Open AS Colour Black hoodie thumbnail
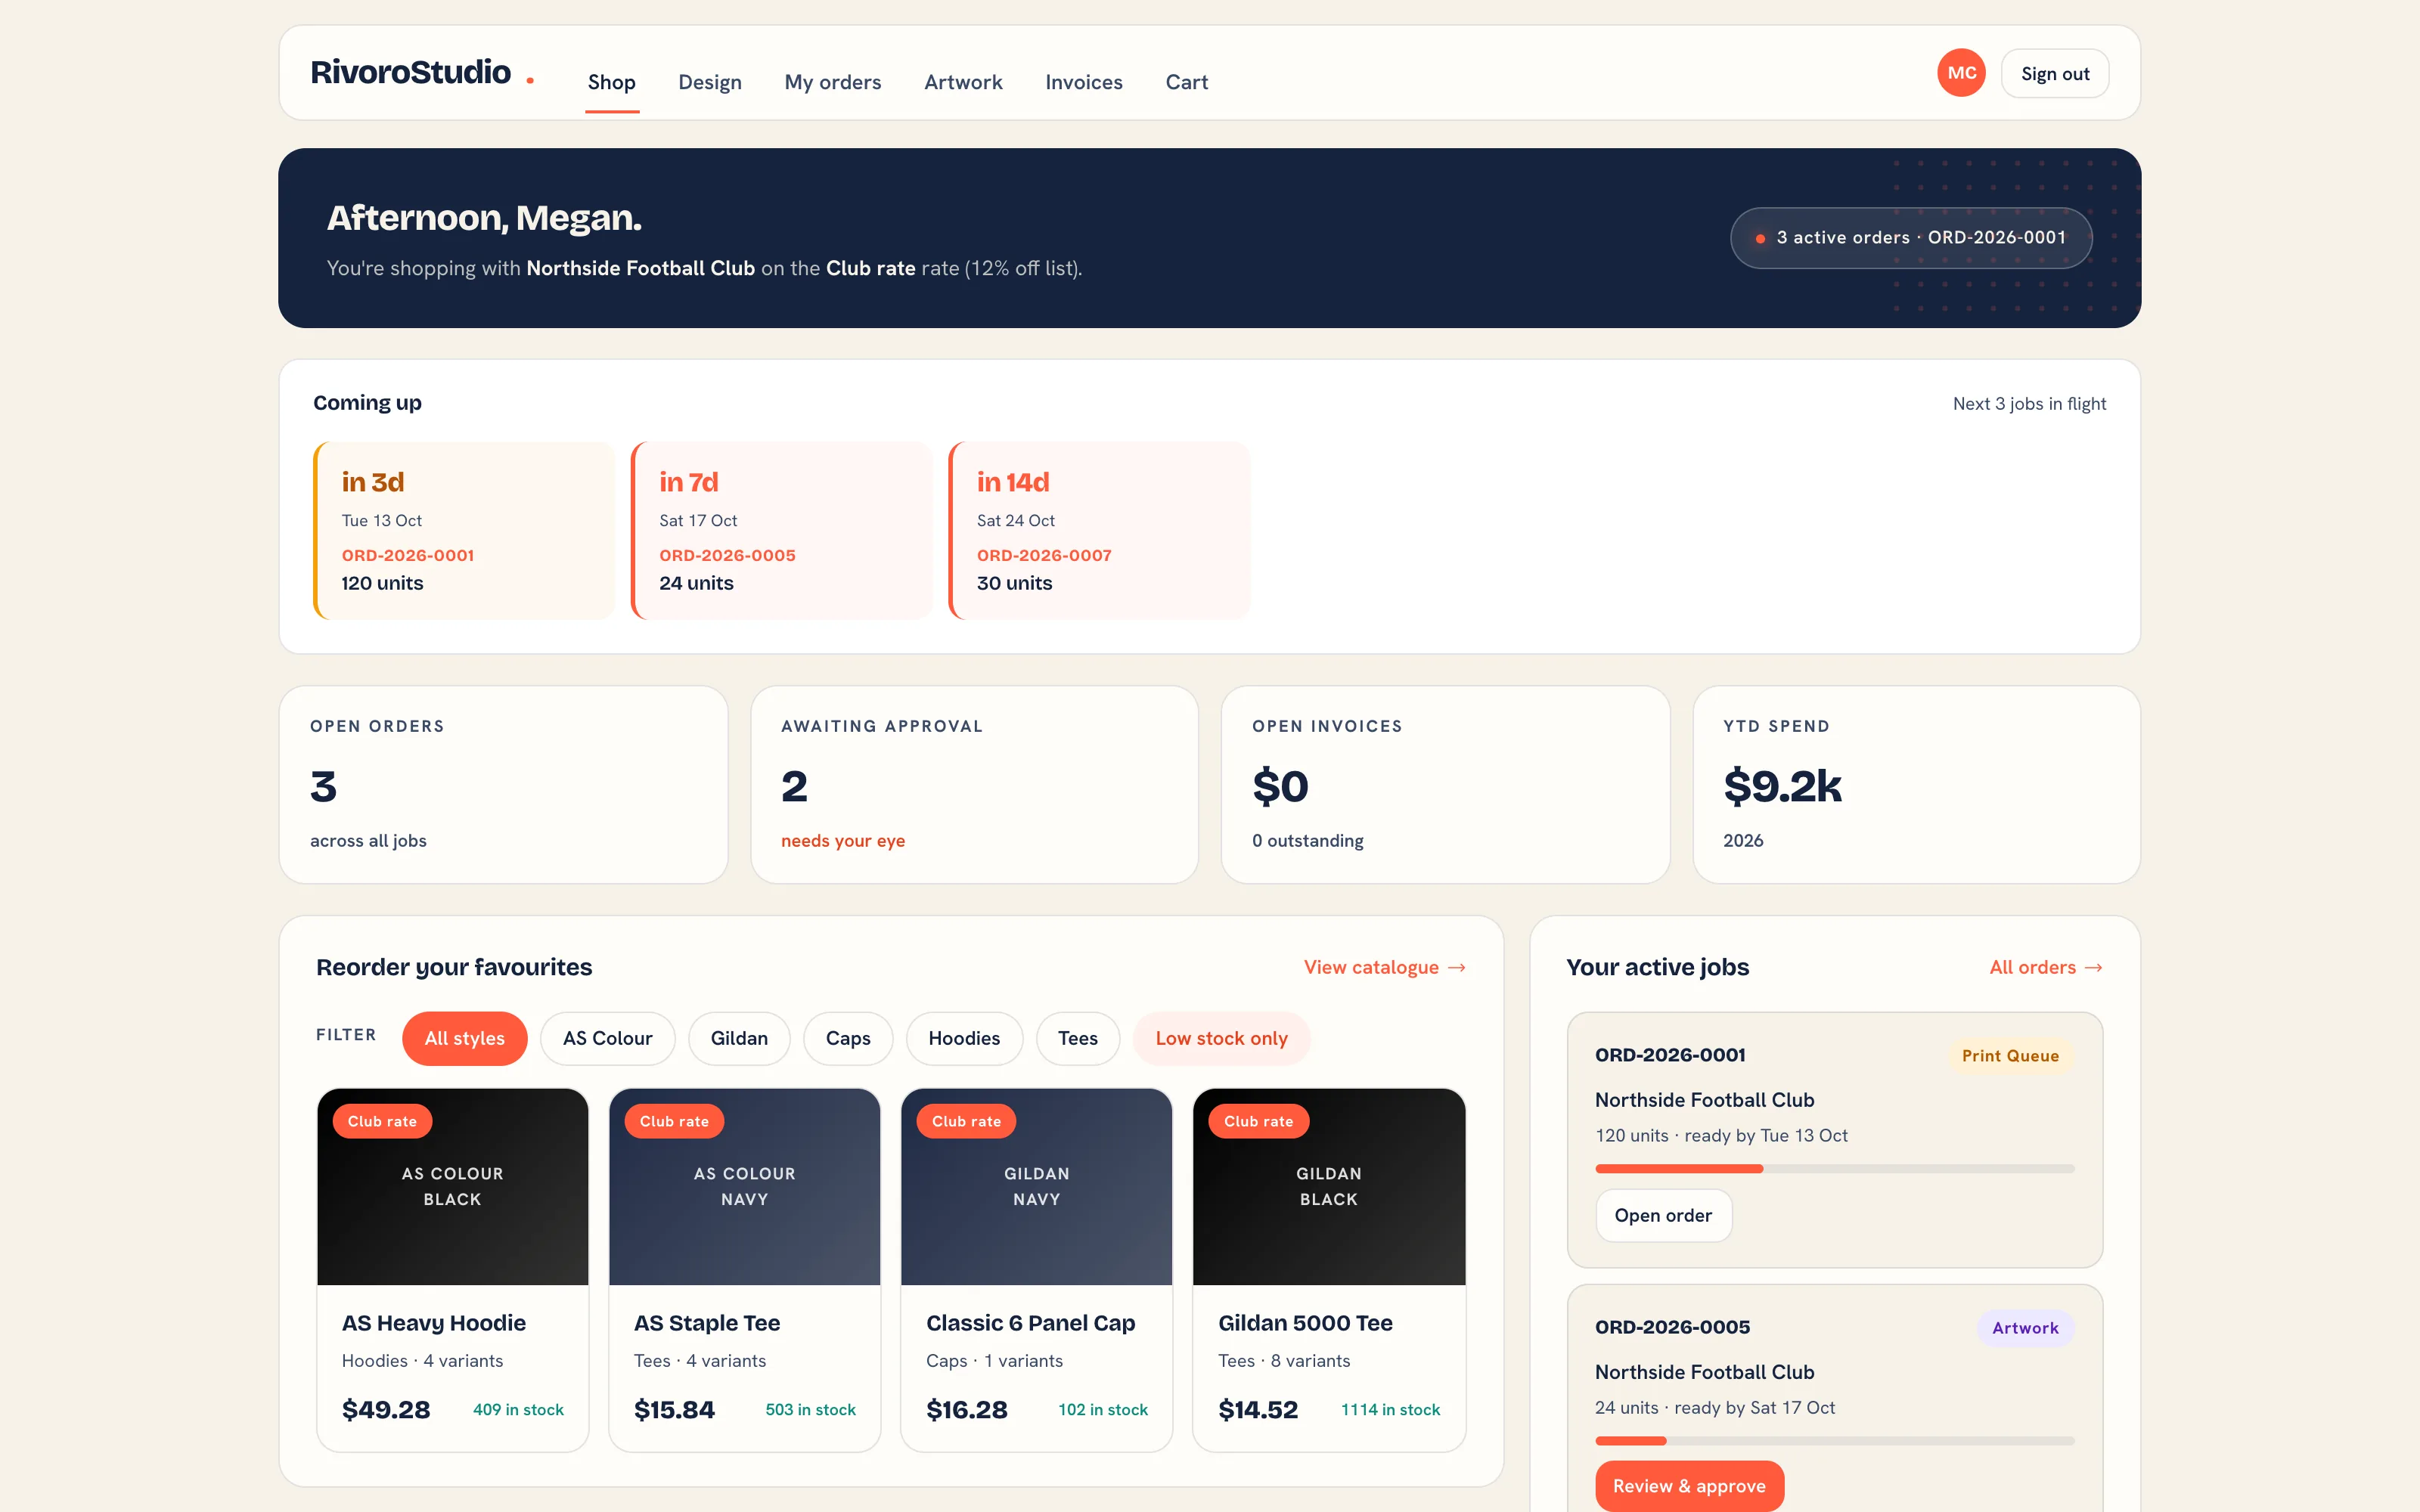Screen dimensions: 2420x1512 [452, 1186]
